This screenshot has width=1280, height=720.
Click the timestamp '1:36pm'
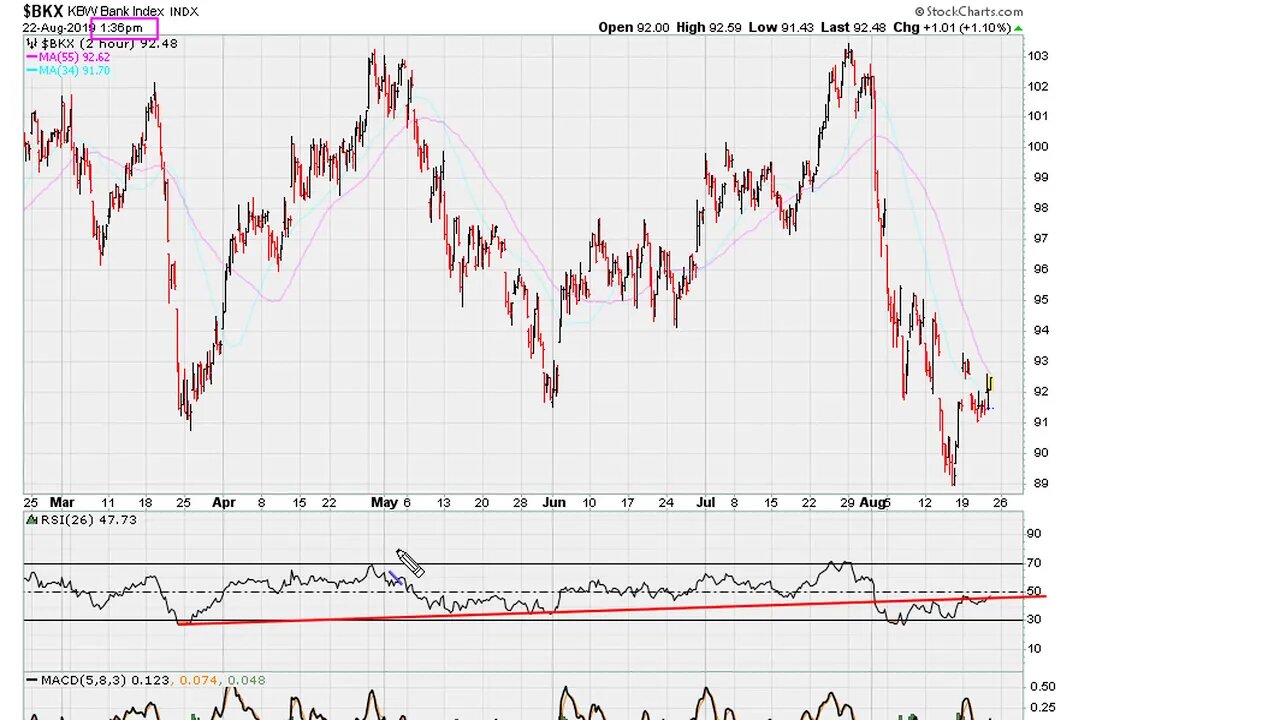121,28
